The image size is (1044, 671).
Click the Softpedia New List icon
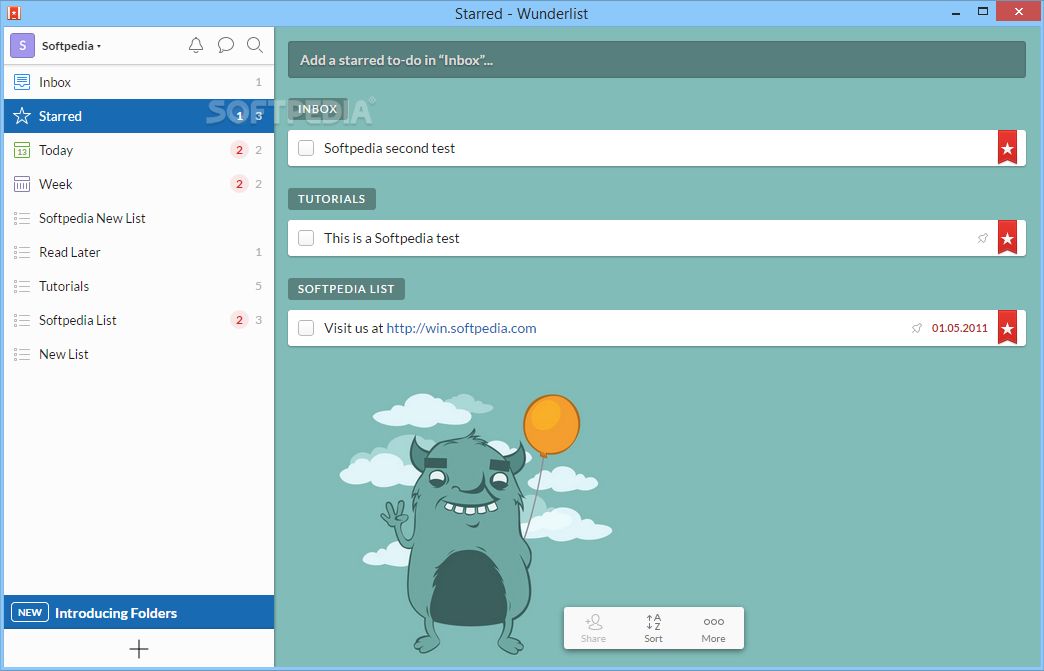[22, 218]
